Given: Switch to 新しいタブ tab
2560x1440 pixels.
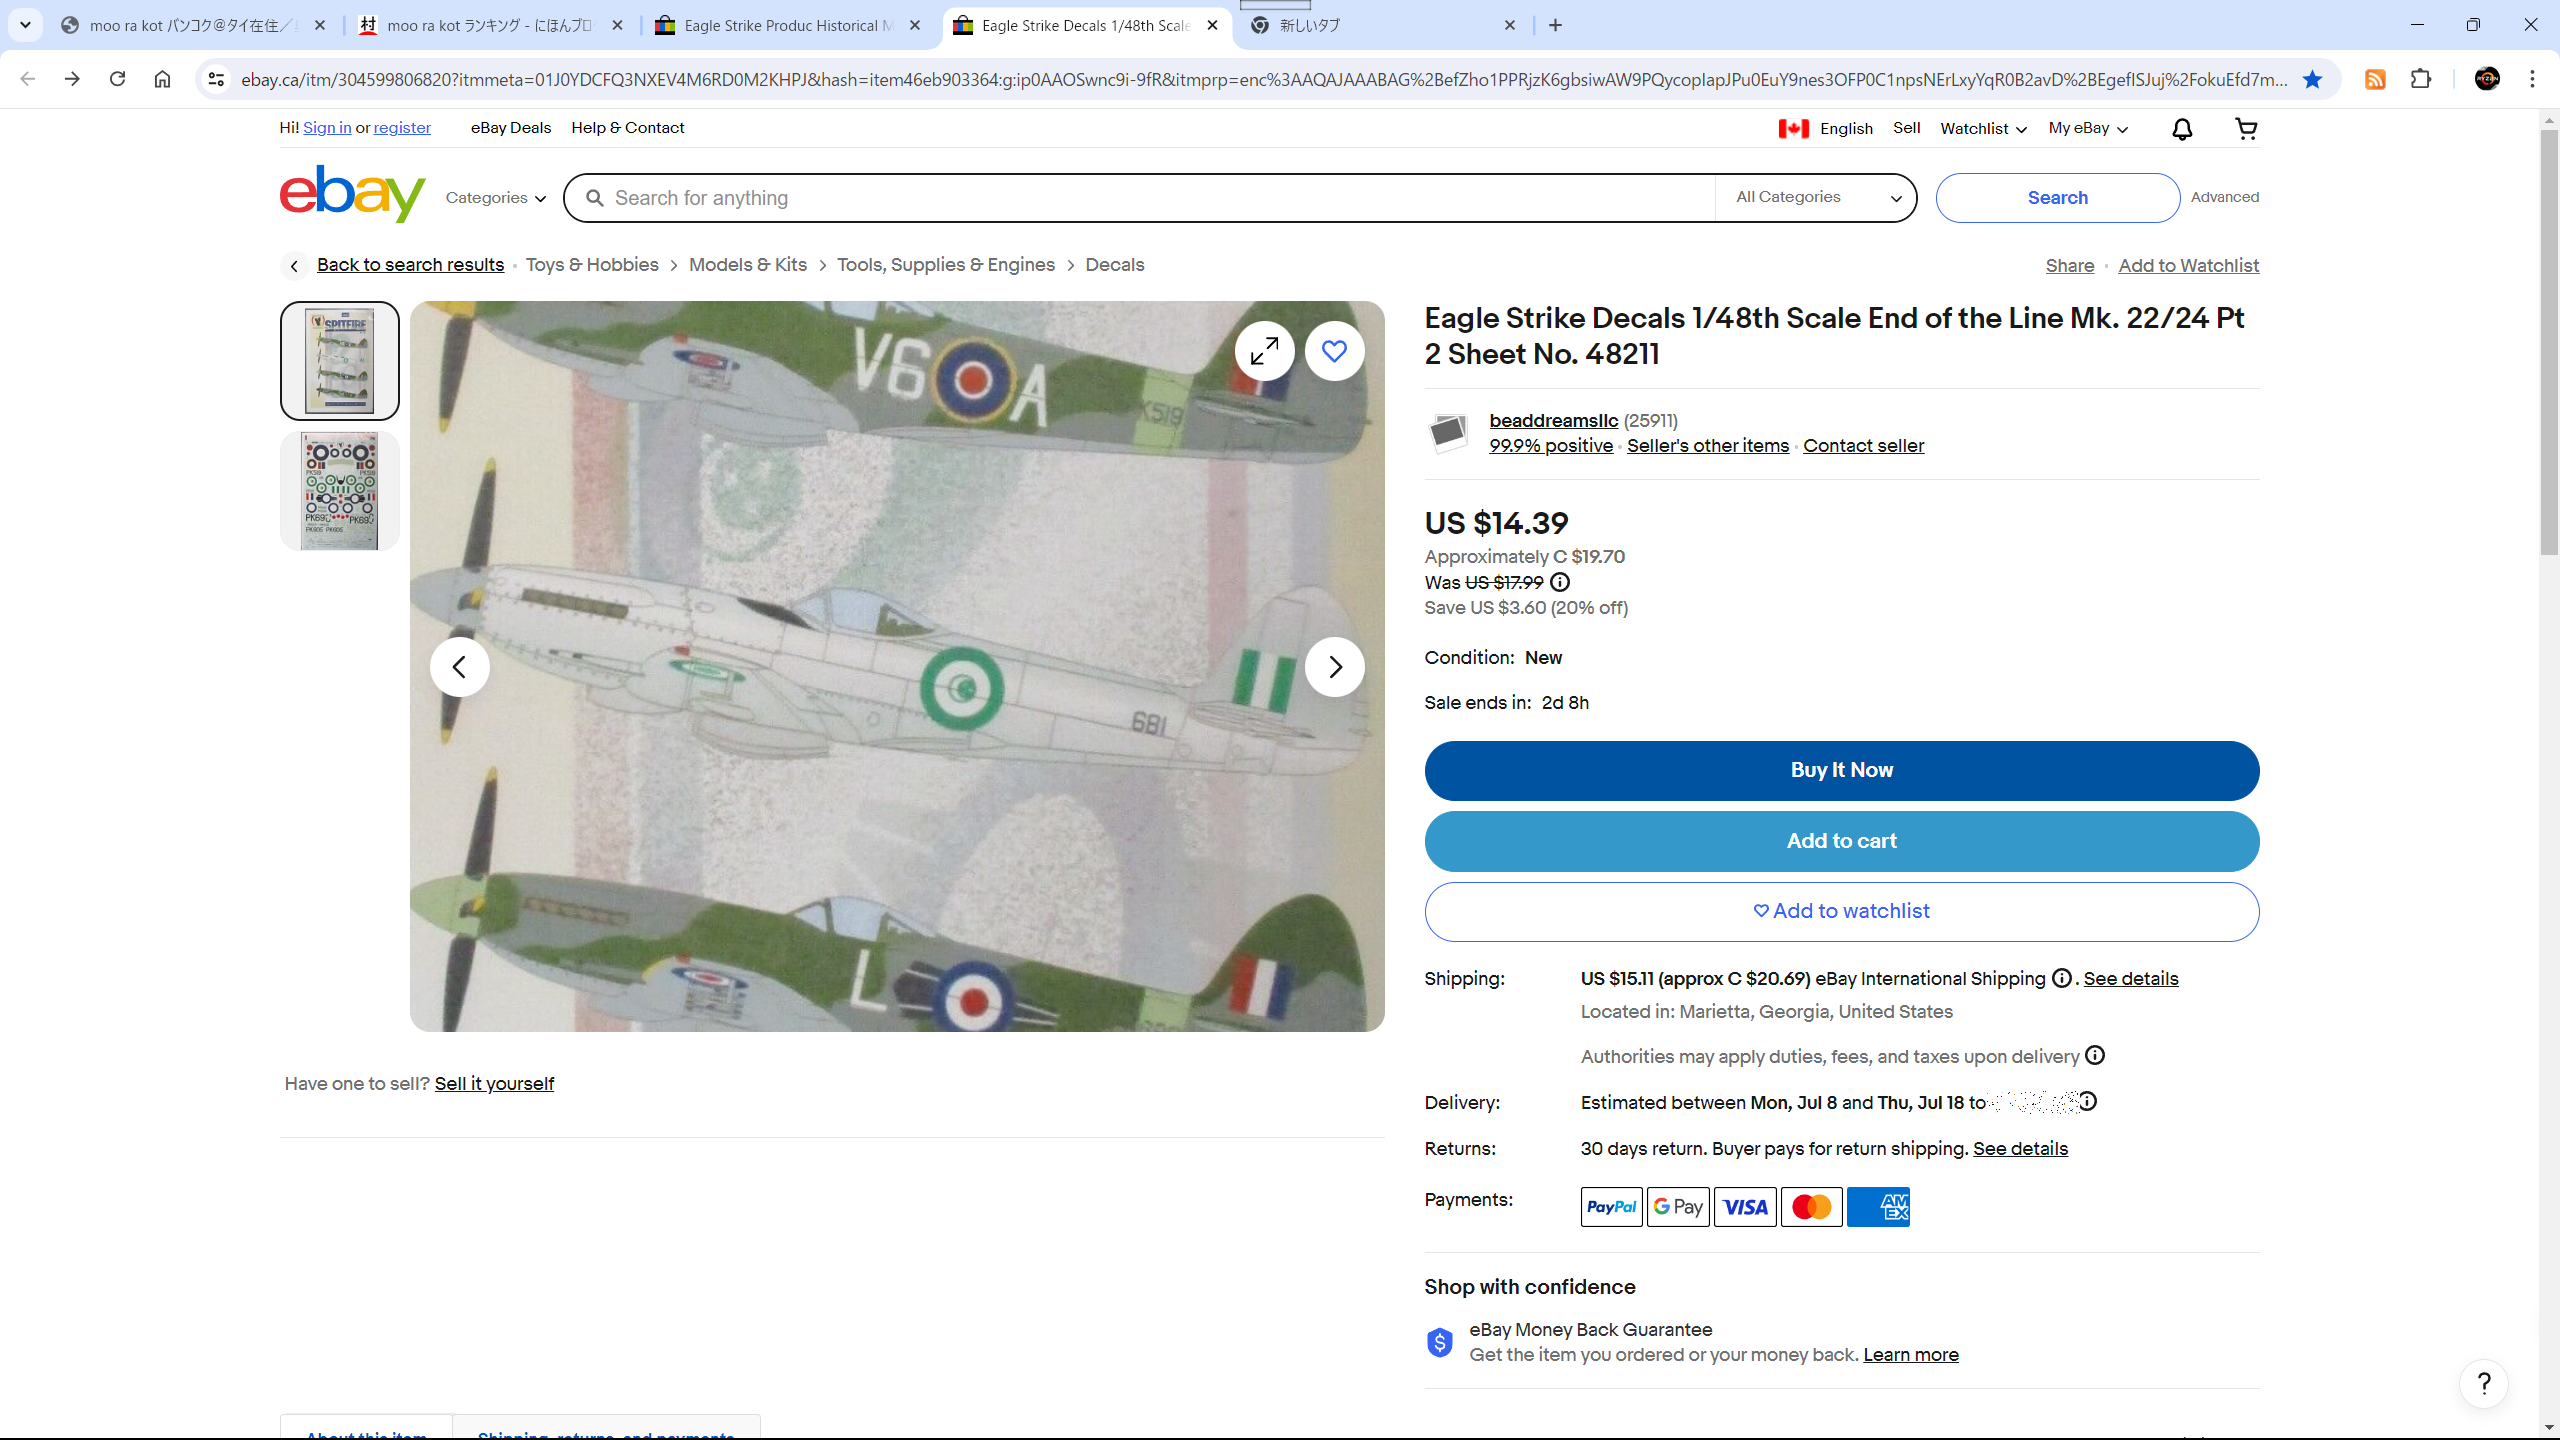Looking at the screenshot, I should point(1383,26).
